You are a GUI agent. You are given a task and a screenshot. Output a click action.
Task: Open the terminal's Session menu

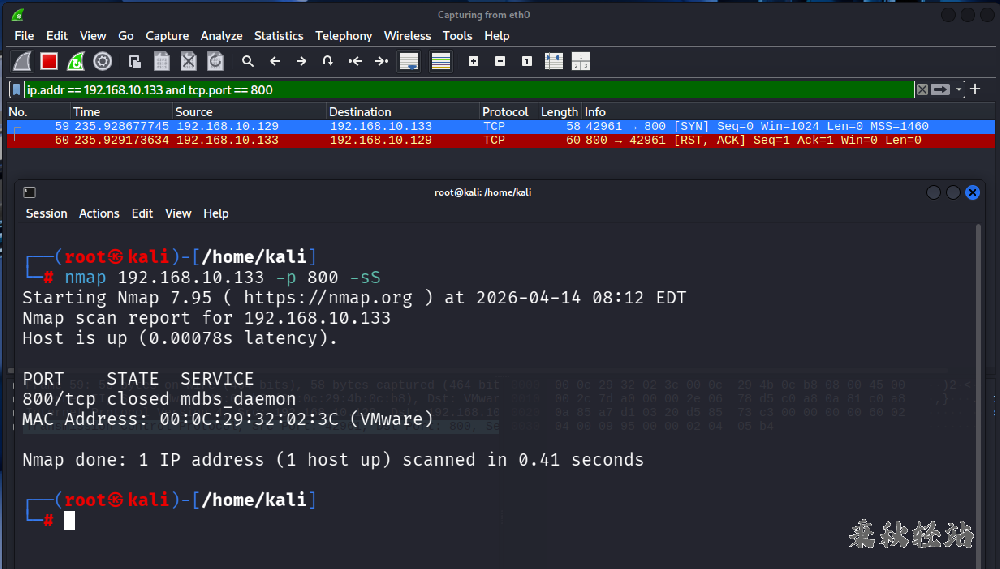(x=46, y=214)
